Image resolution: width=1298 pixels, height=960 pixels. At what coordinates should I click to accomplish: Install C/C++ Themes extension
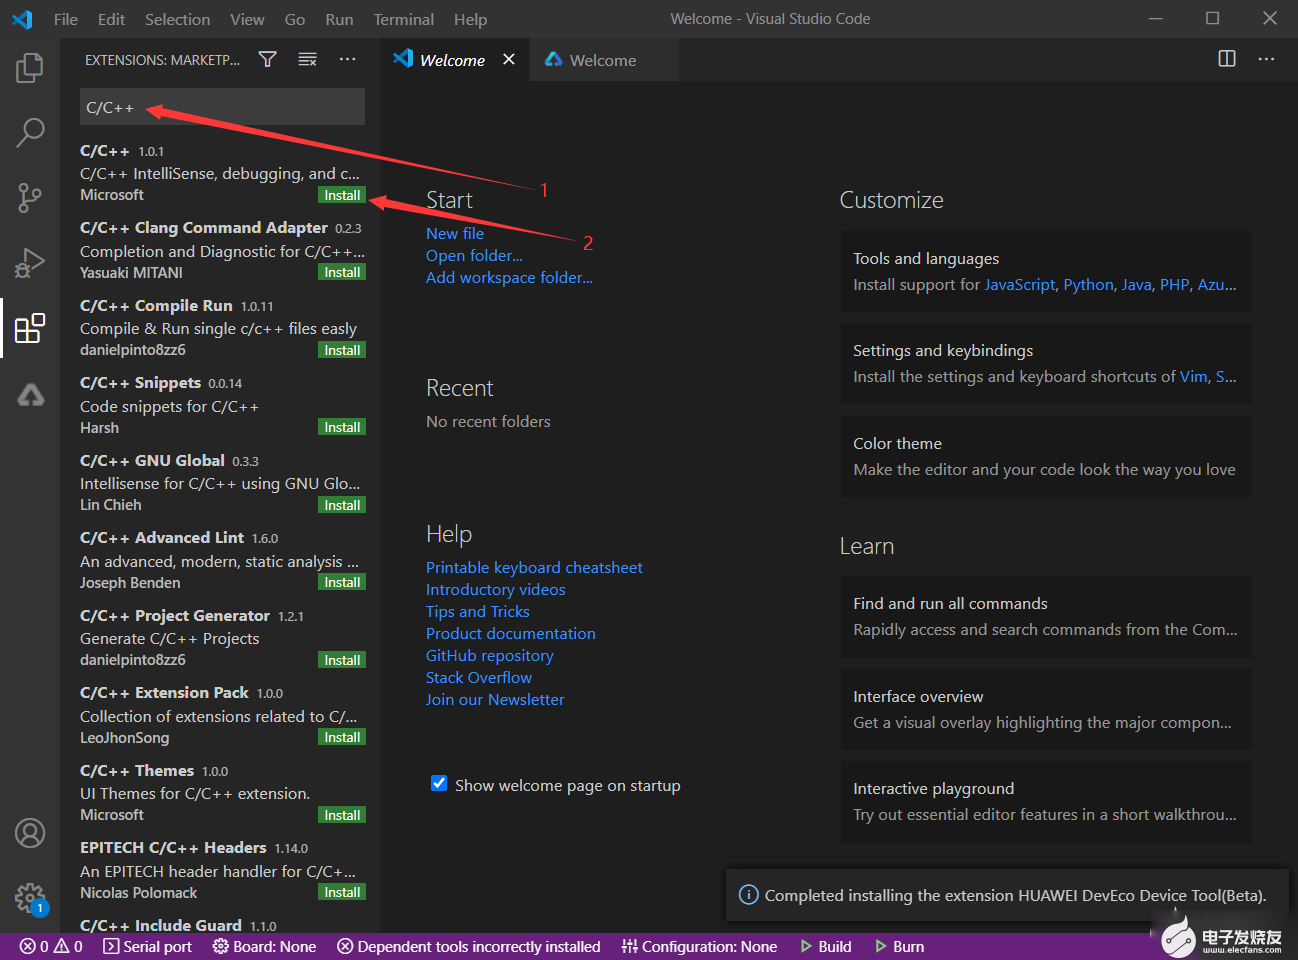342,815
